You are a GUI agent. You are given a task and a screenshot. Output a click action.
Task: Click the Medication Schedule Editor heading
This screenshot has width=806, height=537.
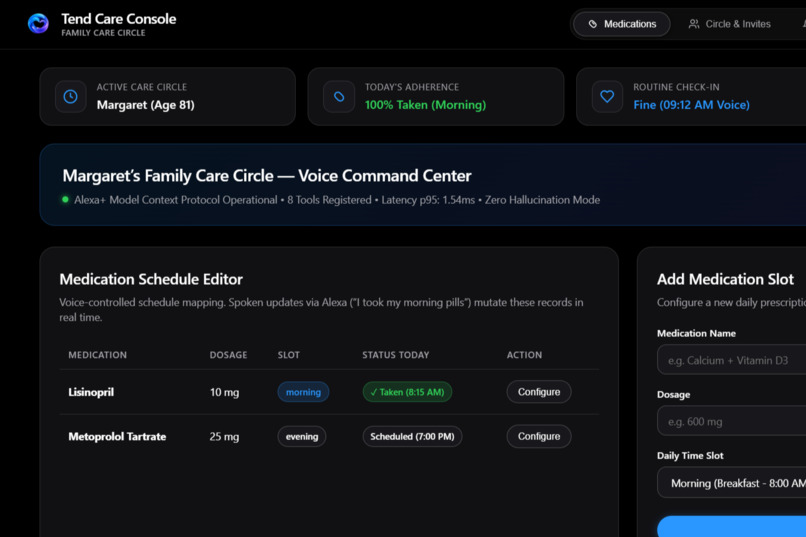pos(151,279)
